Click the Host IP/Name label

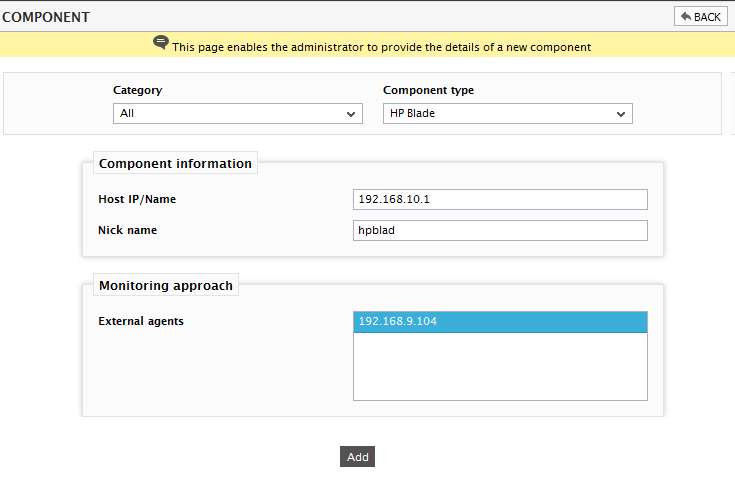(x=137, y=199)
